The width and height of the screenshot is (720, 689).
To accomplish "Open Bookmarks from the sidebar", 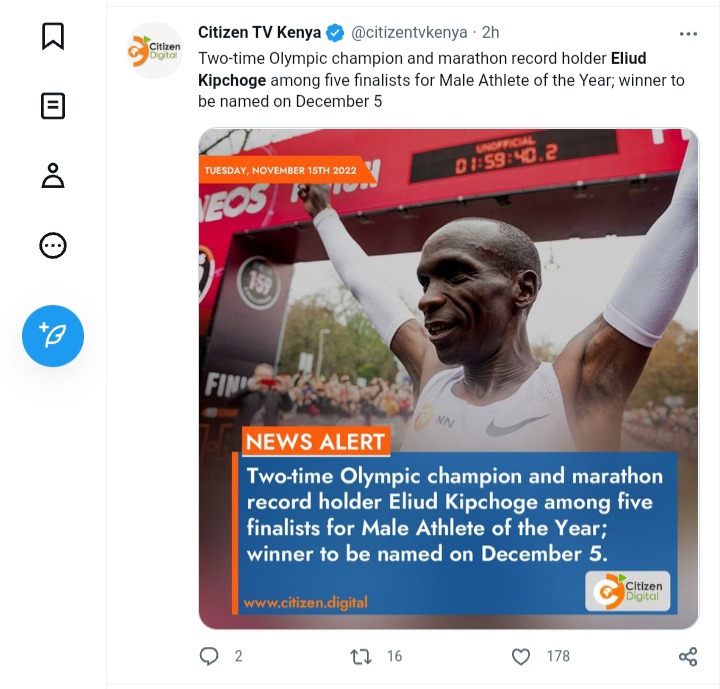I will 53,36.
